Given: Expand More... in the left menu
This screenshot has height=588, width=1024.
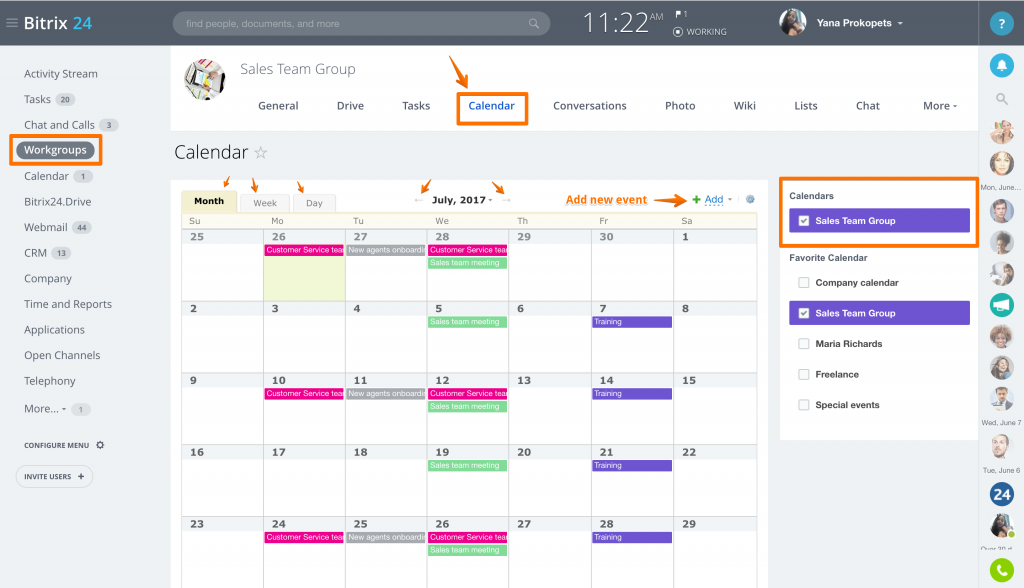Looking at the screenshot, I should coord(45,409).
